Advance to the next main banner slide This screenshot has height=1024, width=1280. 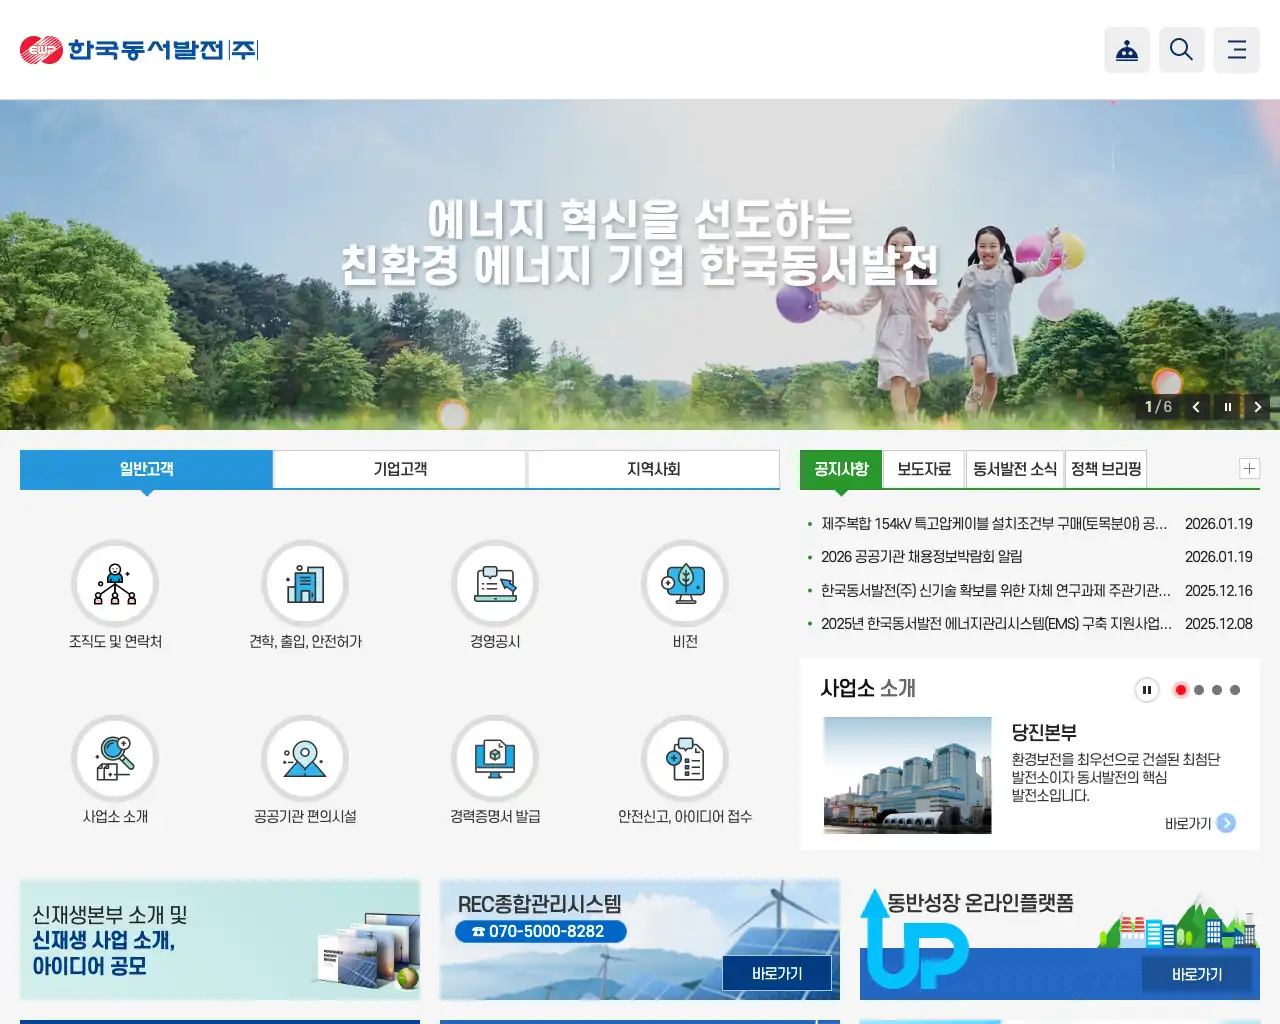[1258, 407]
